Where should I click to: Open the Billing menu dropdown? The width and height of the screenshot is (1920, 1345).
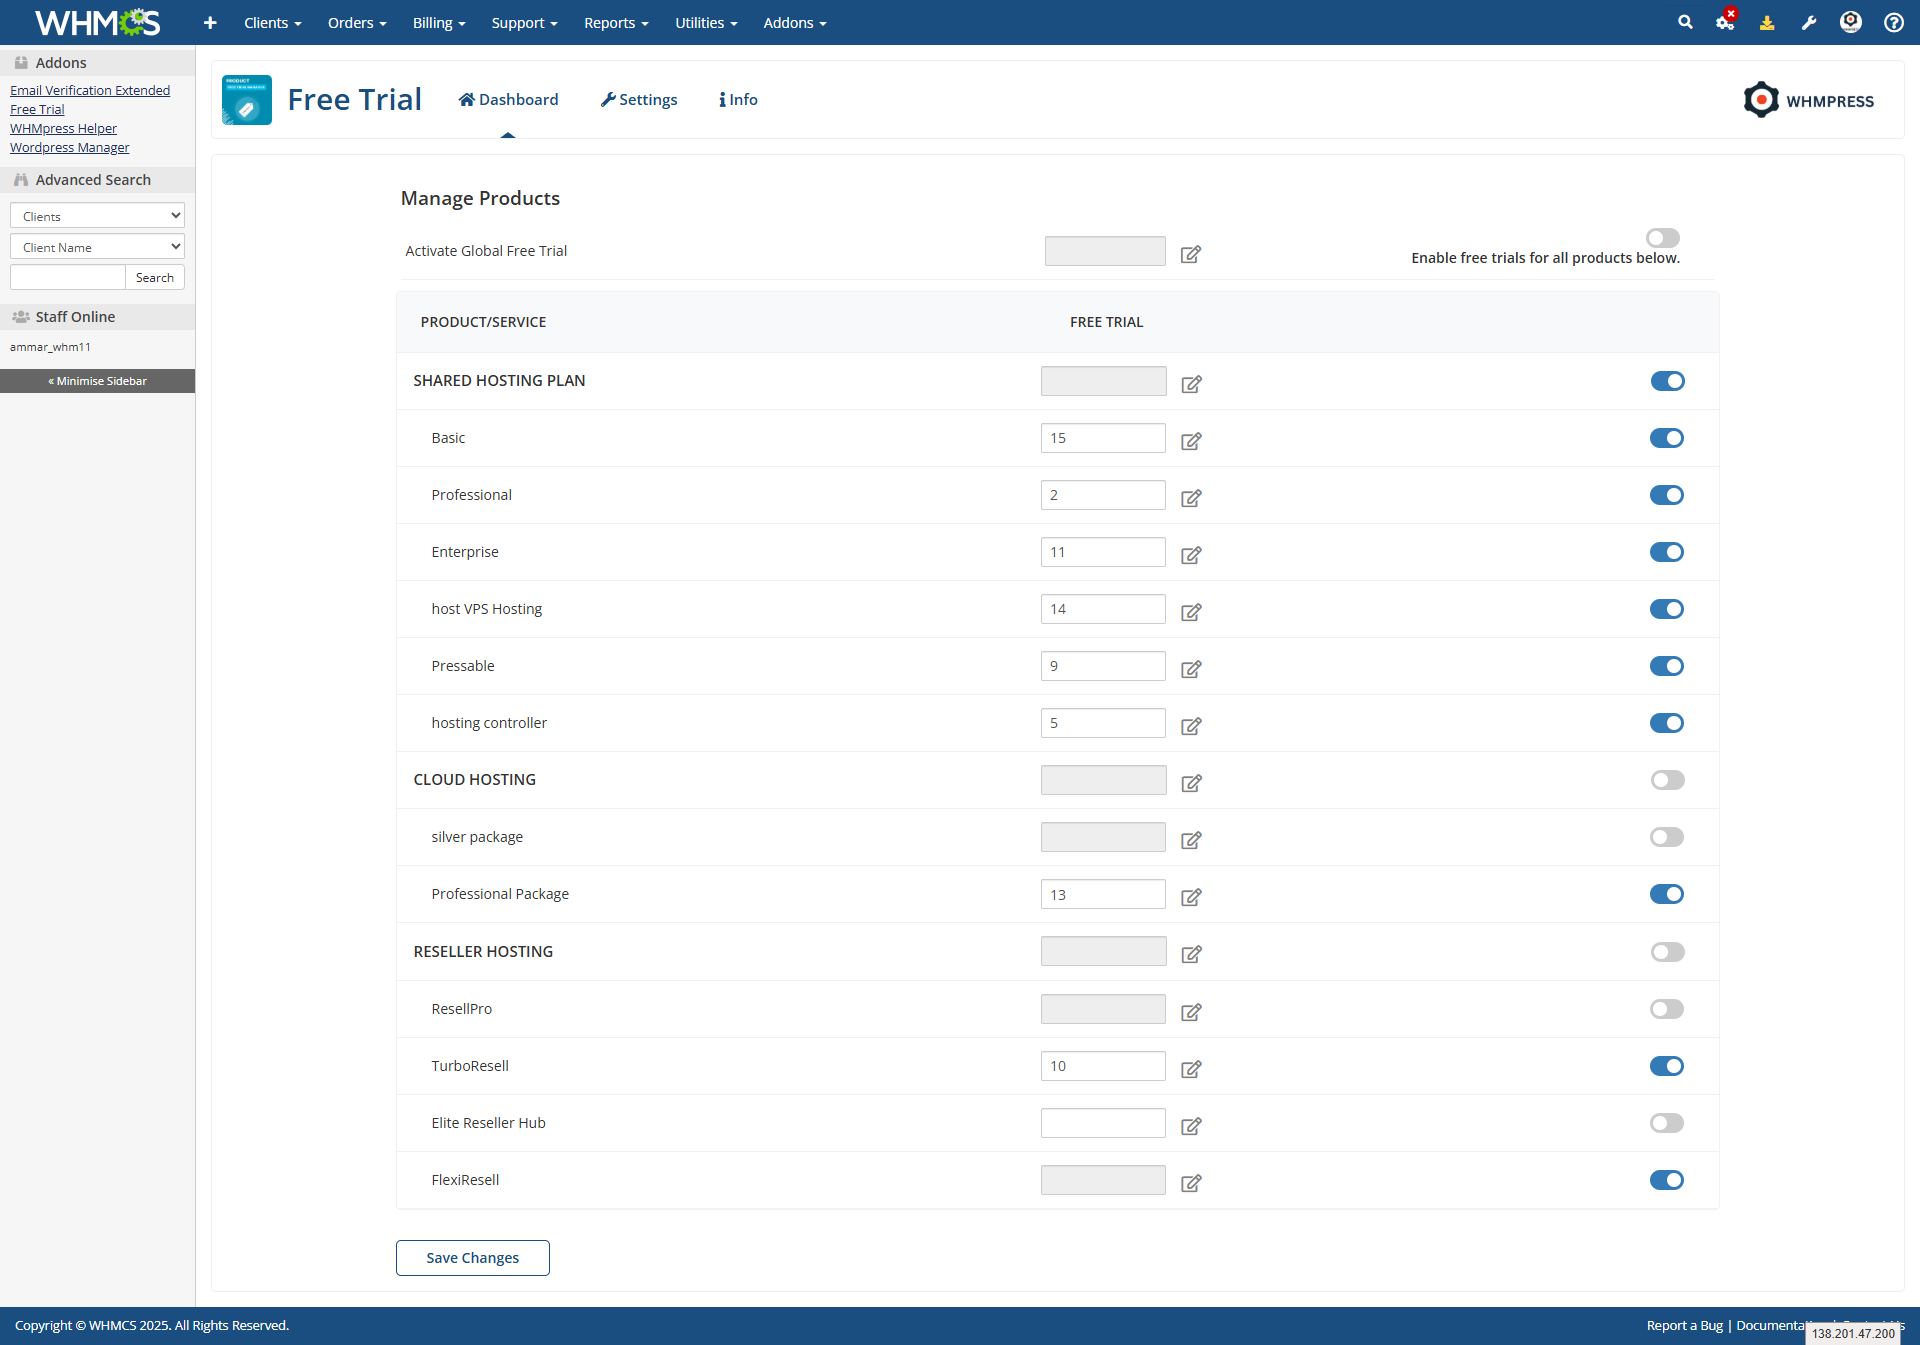coord(439,23)
